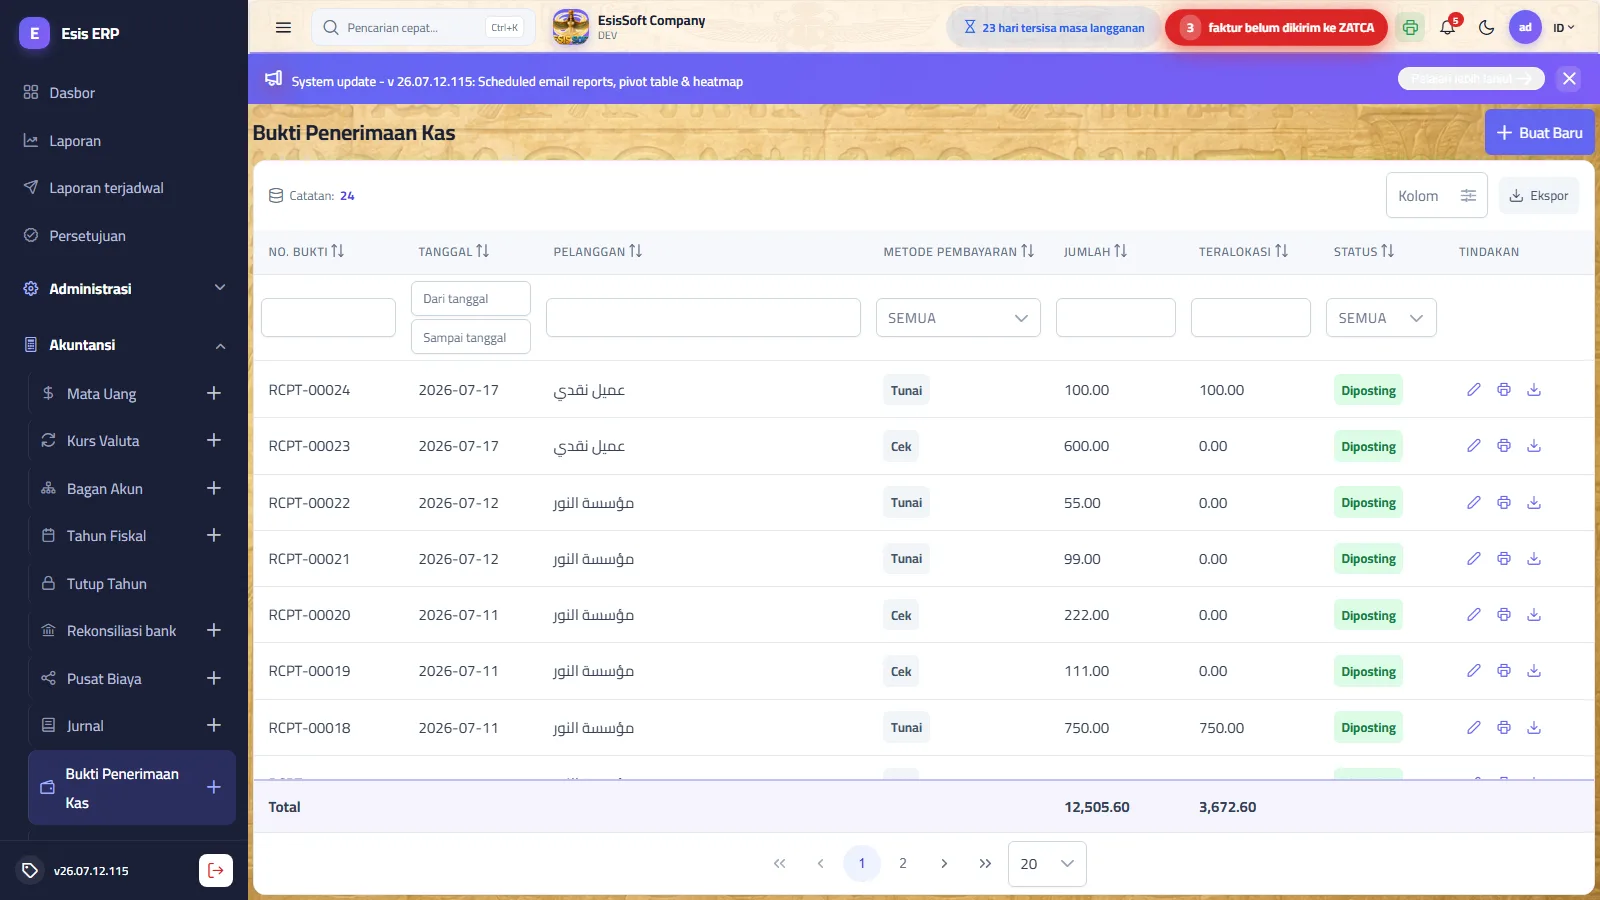The image size is (1600, 900).
Task: Edit receipt RCPT-00024 with pencil icon
Action: (x=1474, y=390)
